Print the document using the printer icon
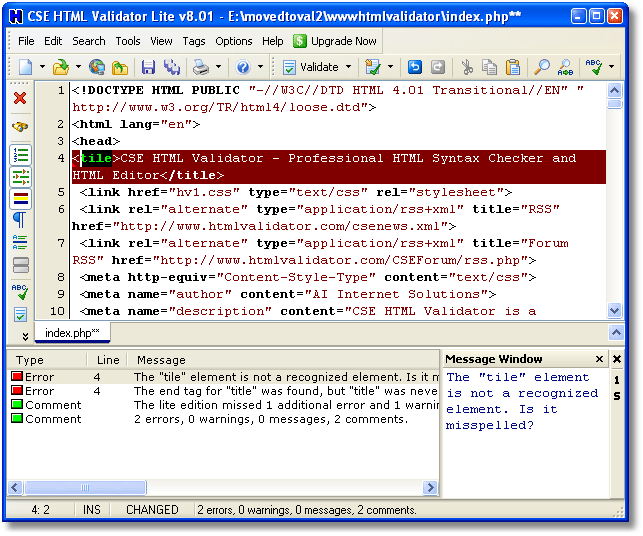 tap(201, 67)
